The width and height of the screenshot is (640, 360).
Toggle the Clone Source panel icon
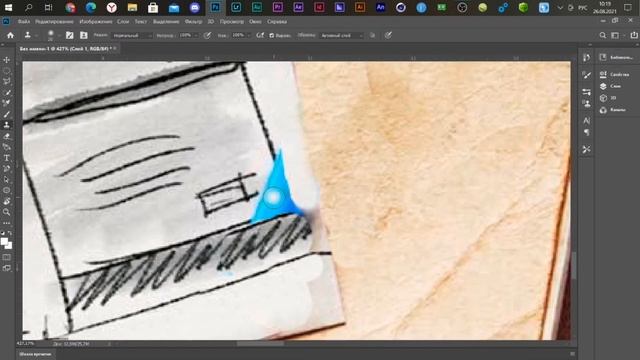(x=84, y=36)
